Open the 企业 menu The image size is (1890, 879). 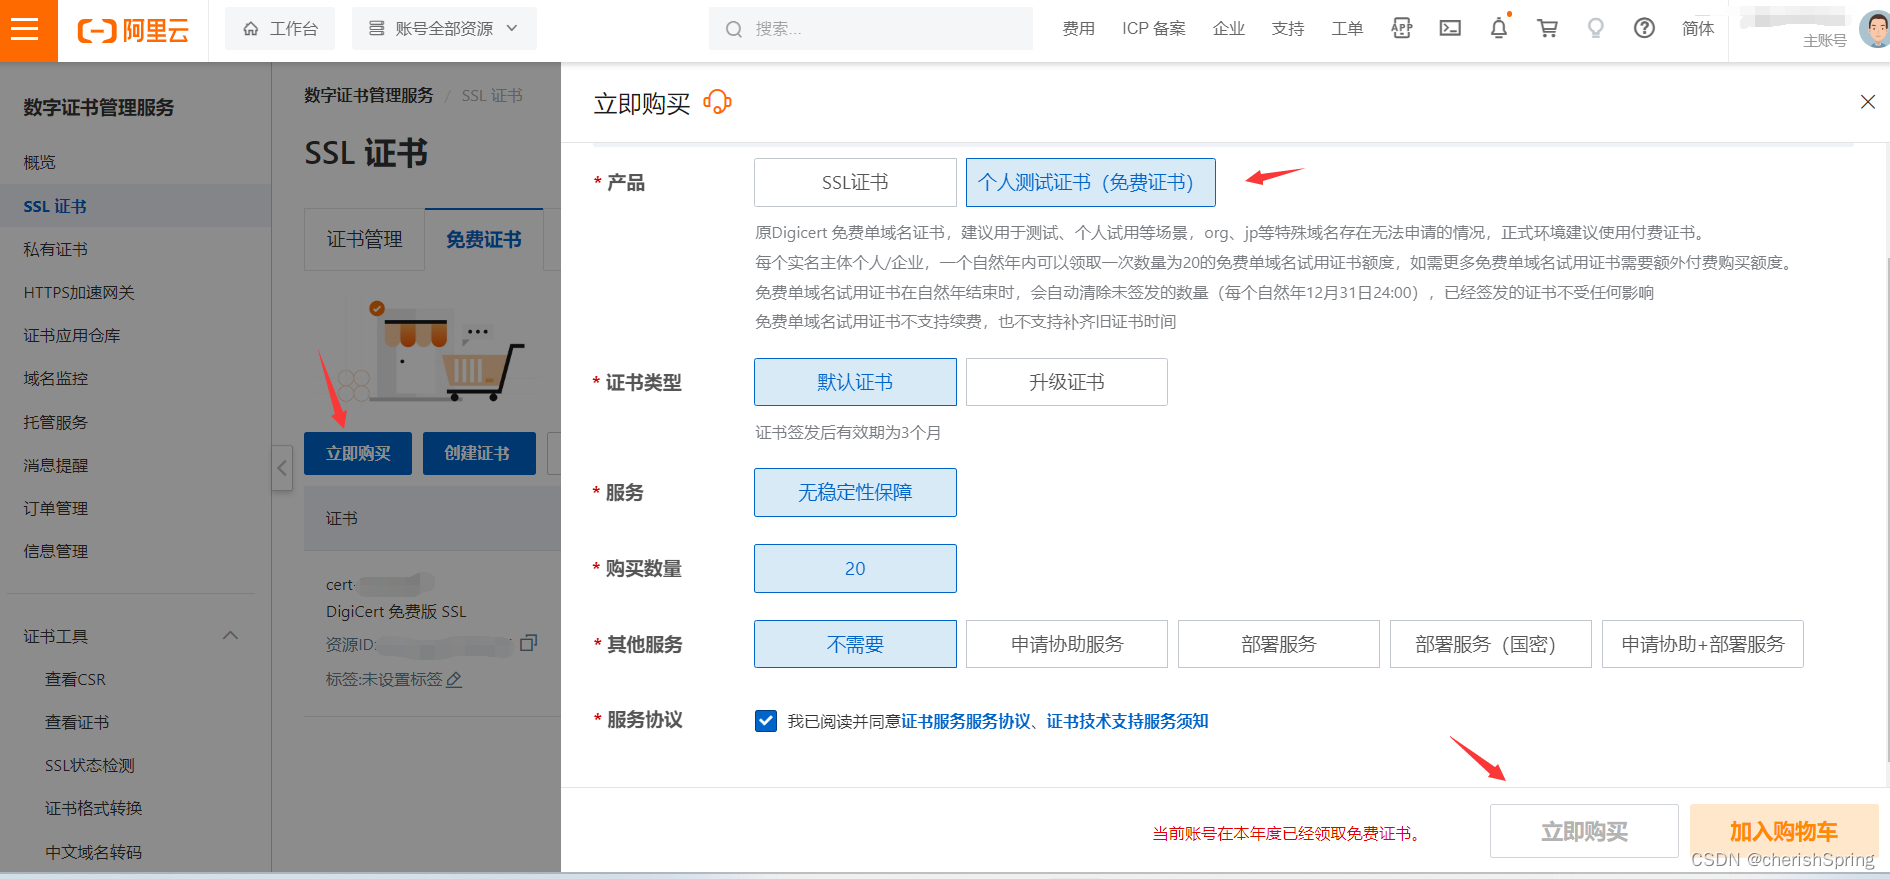(x=1228, y=29)
